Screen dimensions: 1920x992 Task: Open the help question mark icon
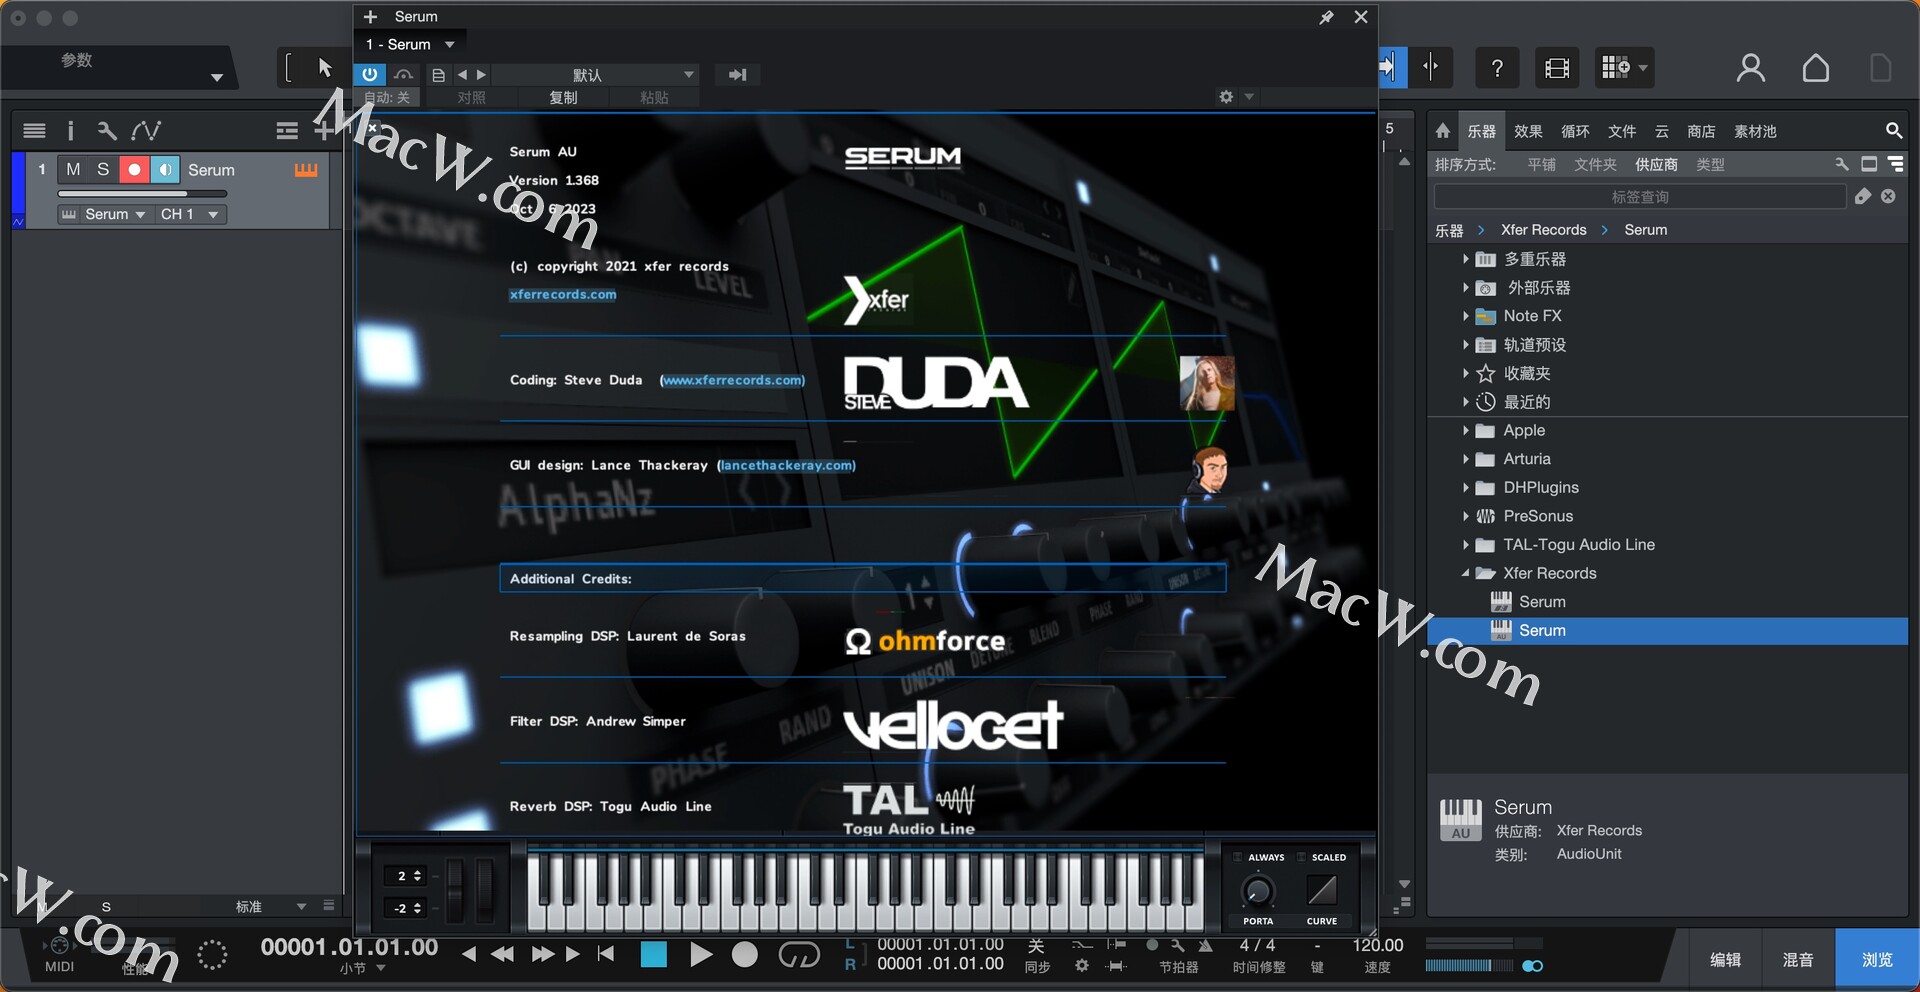point(1497,68)
